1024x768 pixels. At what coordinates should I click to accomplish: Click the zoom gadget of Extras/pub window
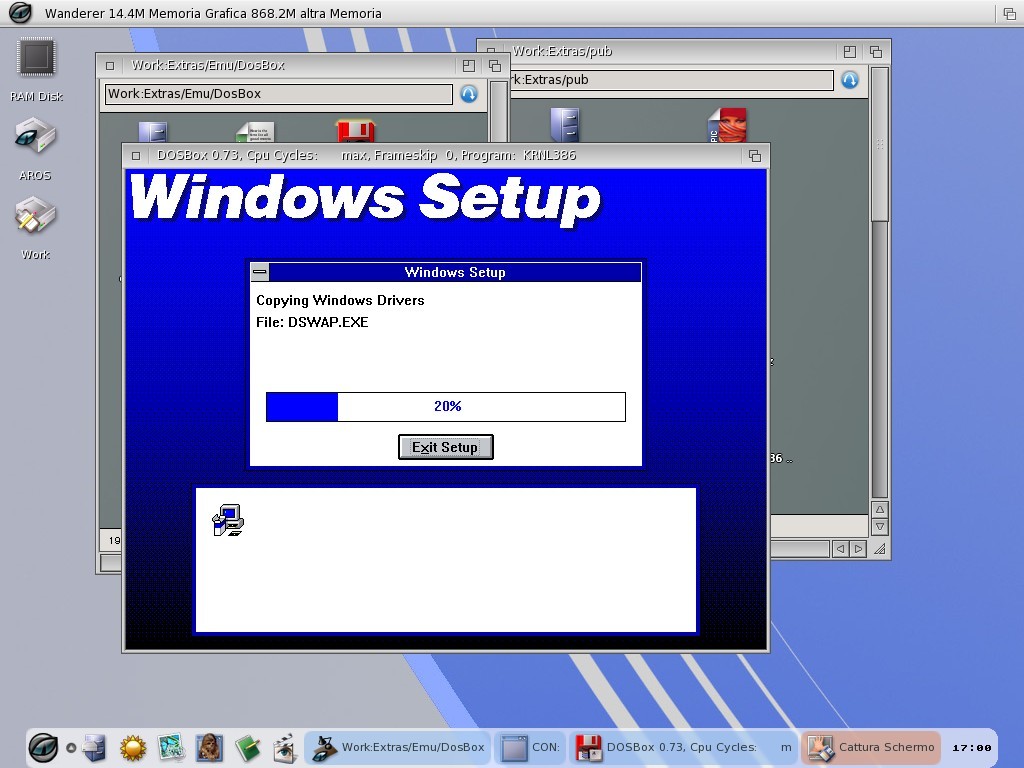click(x=850, y=52)
